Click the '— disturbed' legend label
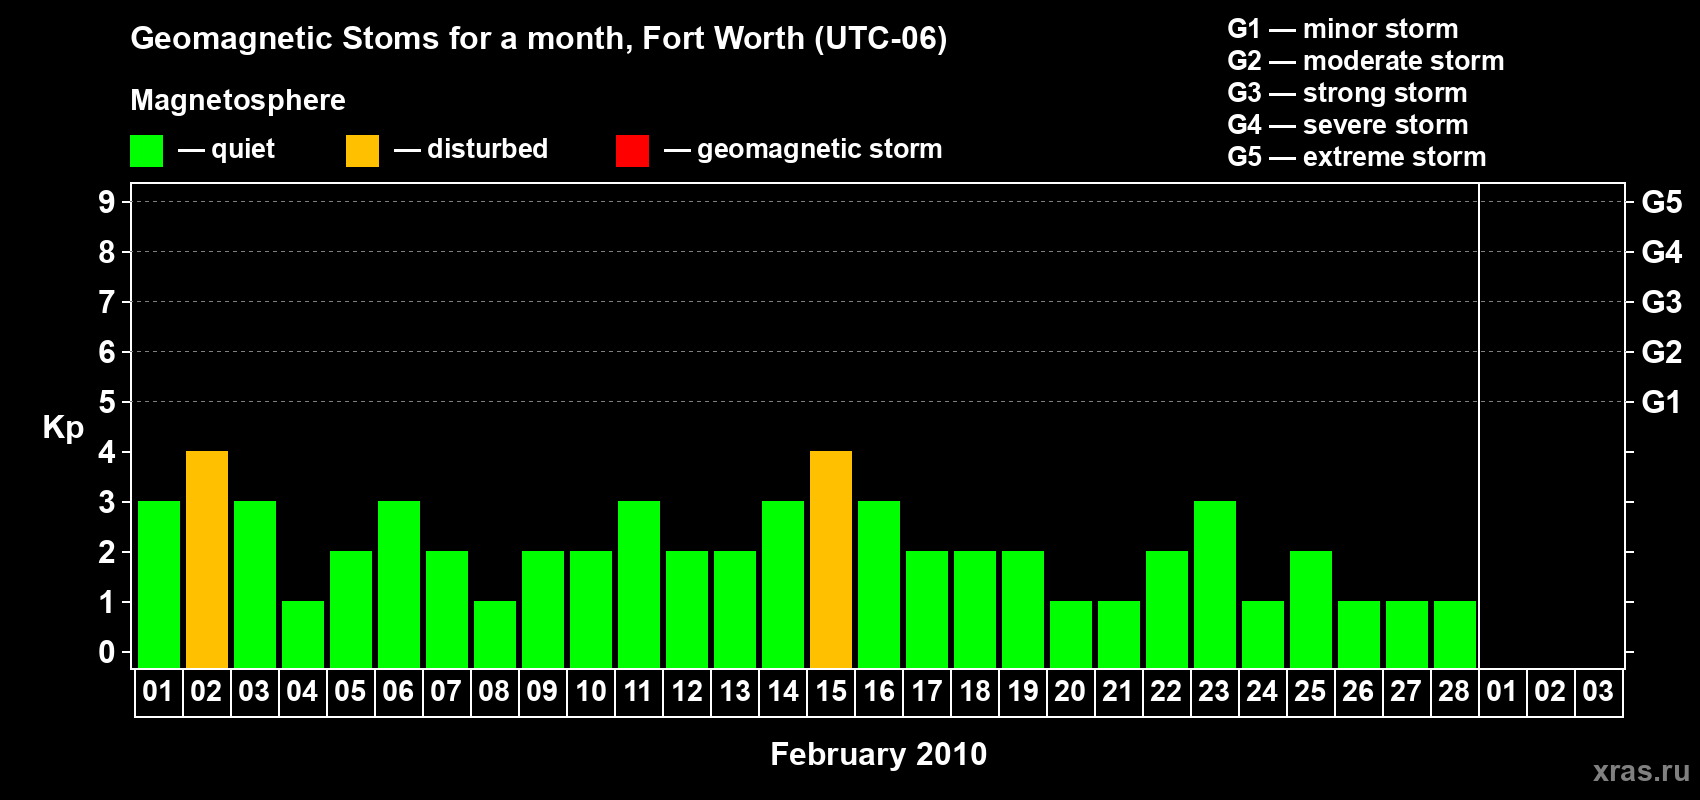Image resolution: width=1700 pixels, height=800 pixels. click(471, 149)
